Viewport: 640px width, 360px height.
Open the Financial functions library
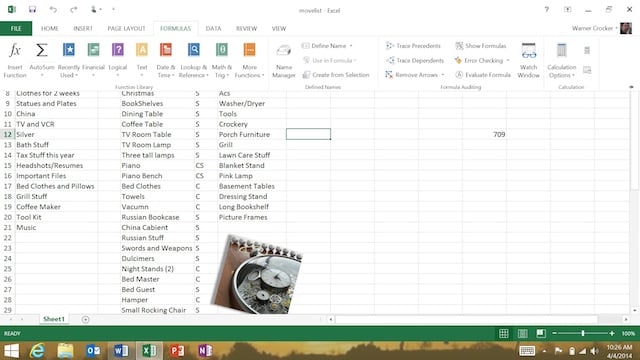click(x=93, y=60)
